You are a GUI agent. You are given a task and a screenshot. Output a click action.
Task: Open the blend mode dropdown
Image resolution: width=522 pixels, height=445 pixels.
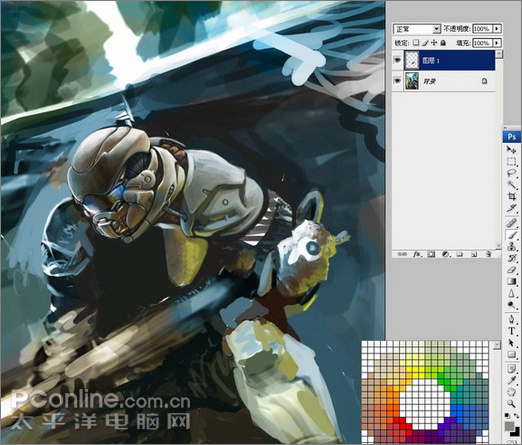click(x=417, y=29)
